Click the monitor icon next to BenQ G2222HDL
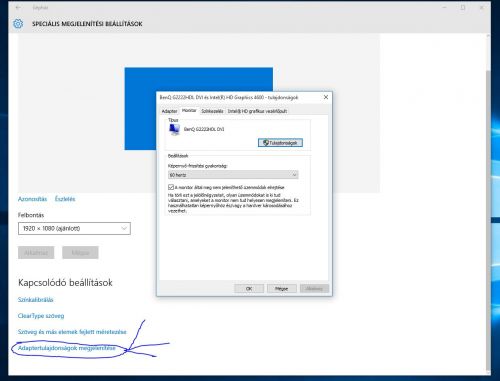 [x=174, y=129]
